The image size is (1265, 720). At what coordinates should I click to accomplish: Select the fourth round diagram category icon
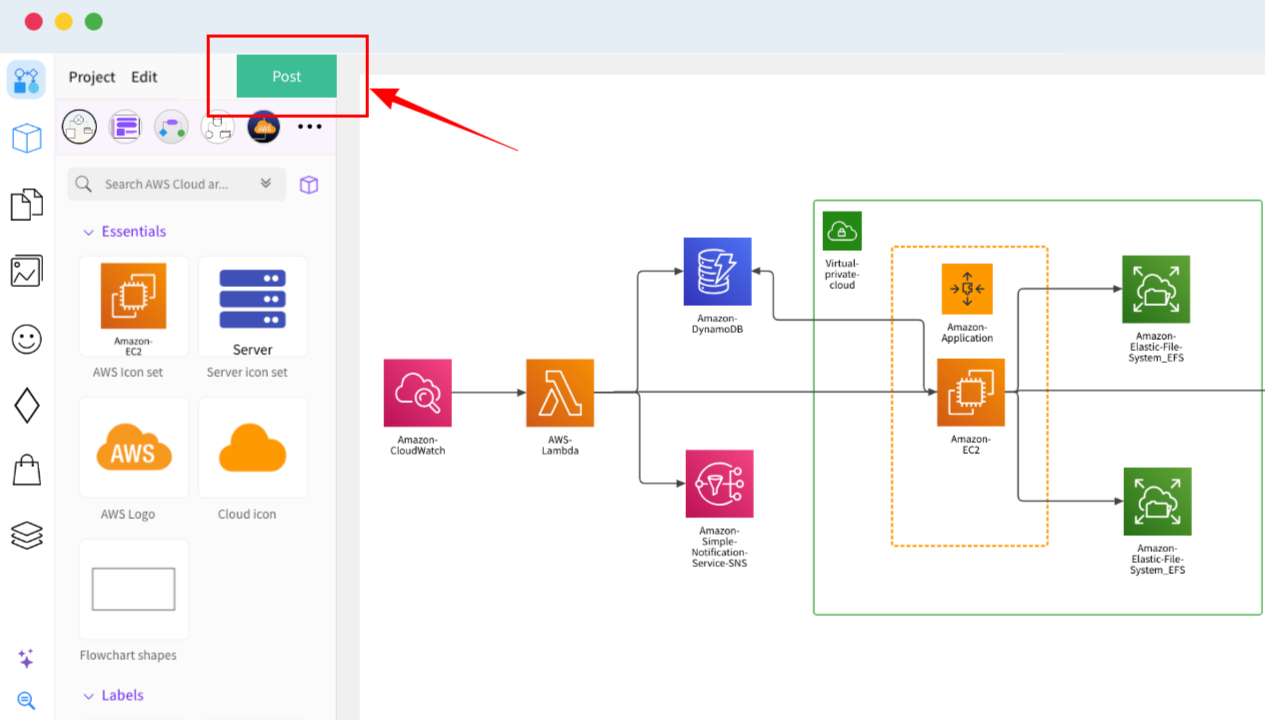tap(217, 127)
